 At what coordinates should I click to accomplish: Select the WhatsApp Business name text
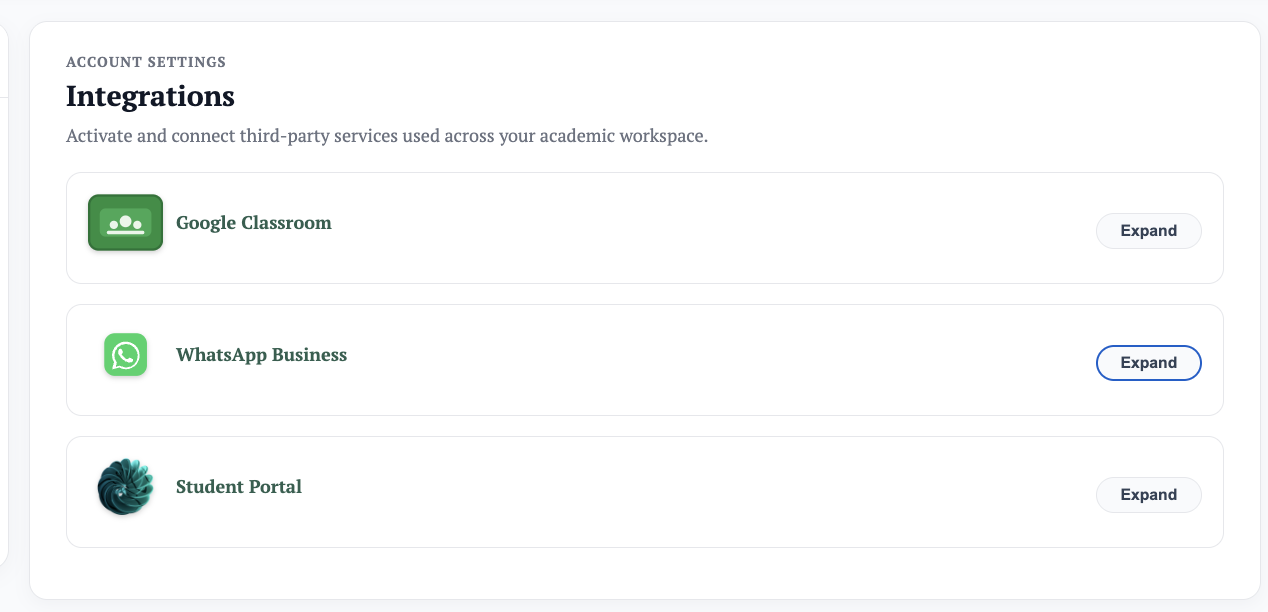point(262,355)
